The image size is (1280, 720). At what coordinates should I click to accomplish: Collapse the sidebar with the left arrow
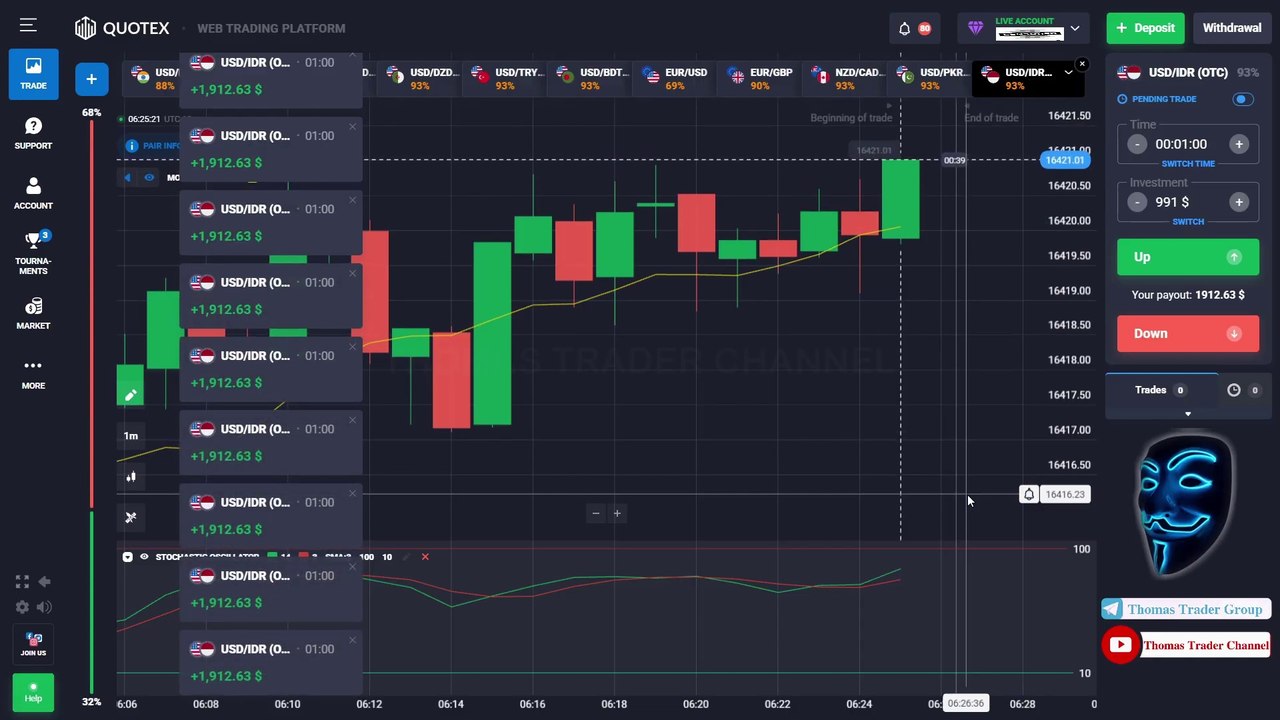point(44,581)
